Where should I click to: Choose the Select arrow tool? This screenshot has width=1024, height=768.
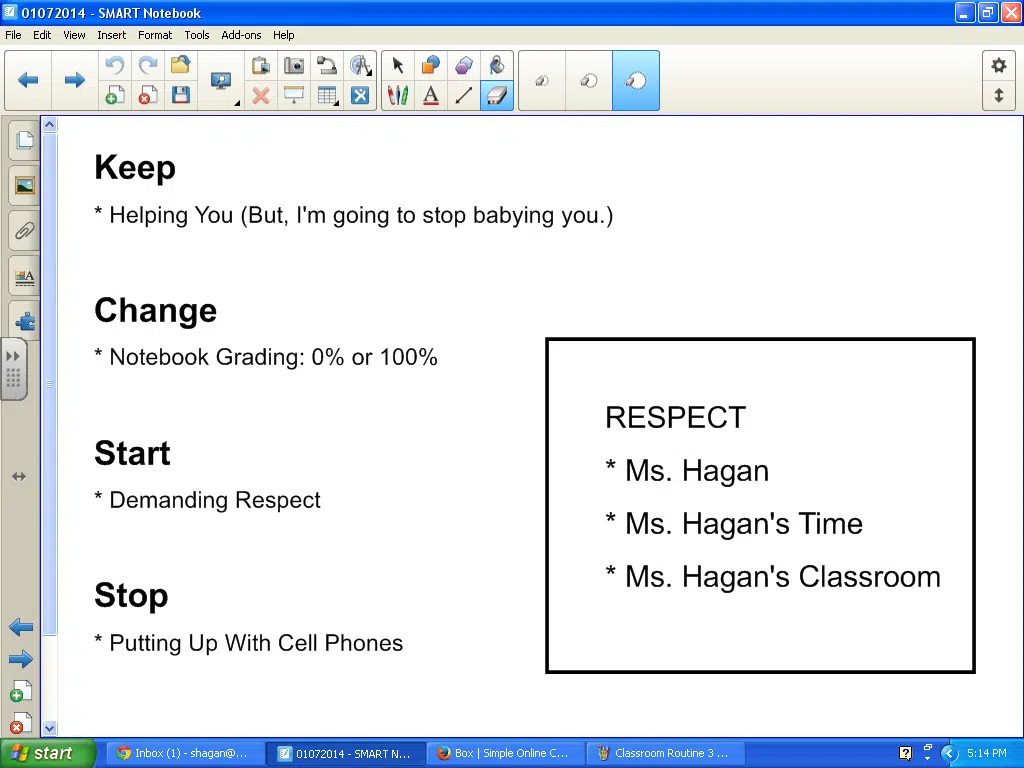click(x=398, y=65)
